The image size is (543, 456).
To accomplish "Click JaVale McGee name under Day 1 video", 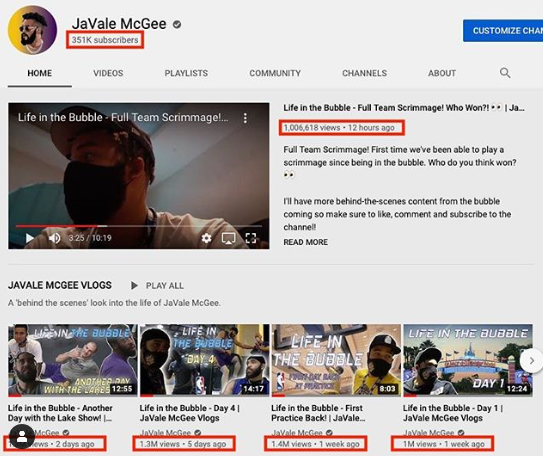I will pyautogui.click(x=429, y=433).
